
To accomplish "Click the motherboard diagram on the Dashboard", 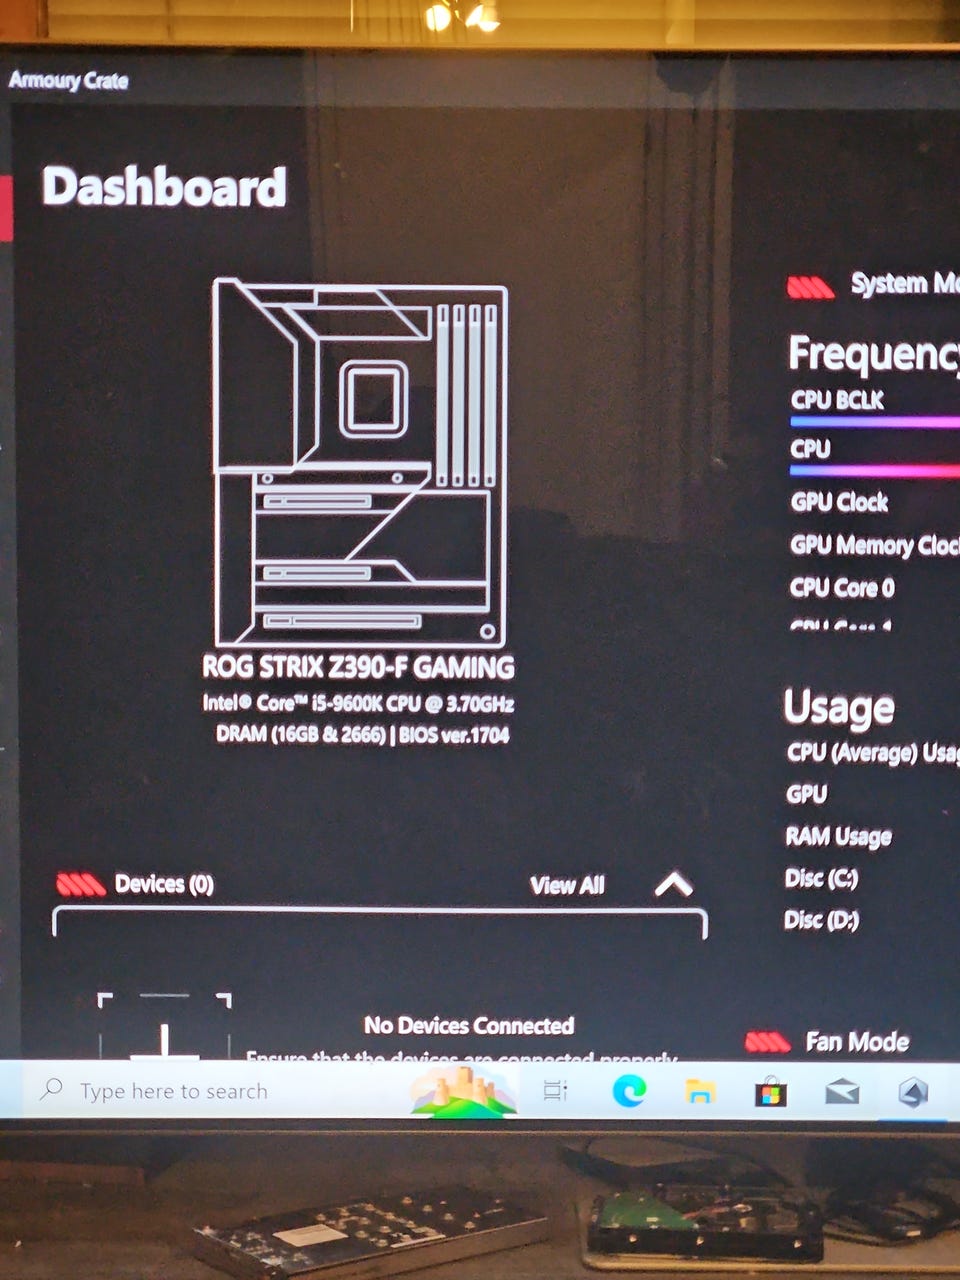I will point(361,463).
